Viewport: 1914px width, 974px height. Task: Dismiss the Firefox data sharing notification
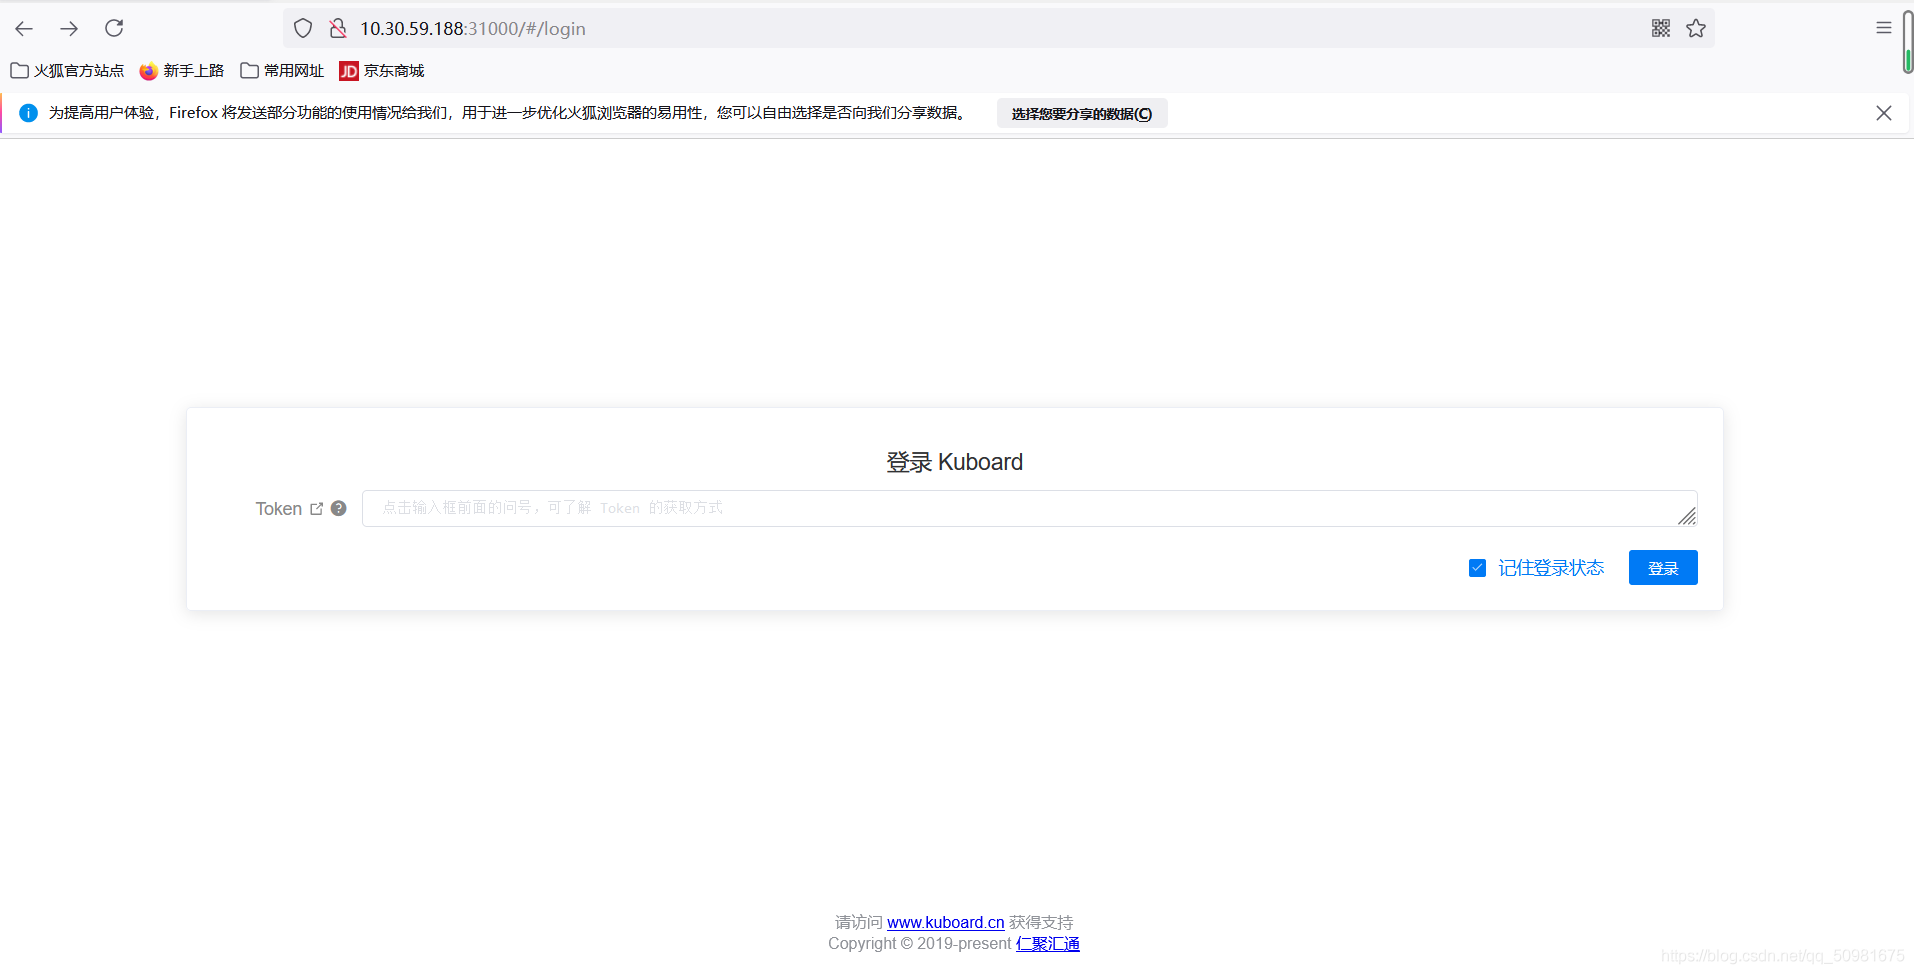click(x=1884, y=113)
